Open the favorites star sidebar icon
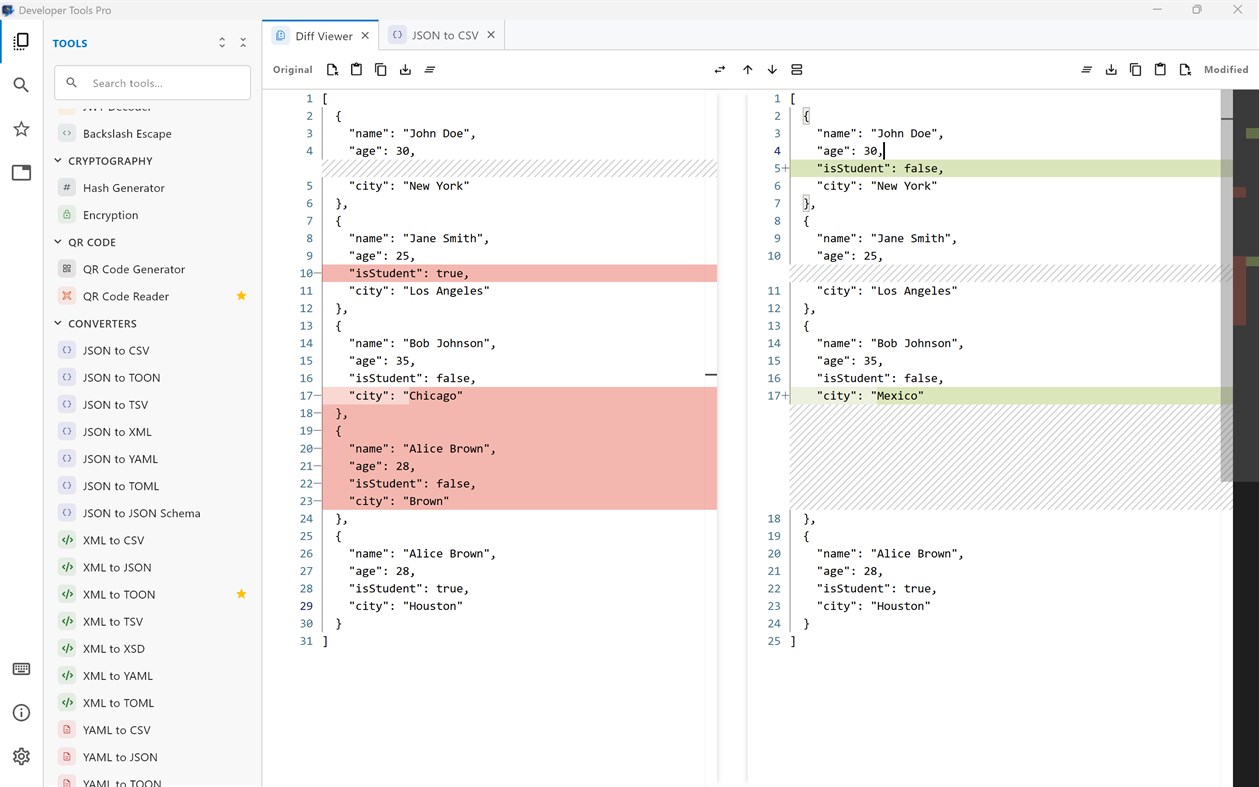The width and height of the screenshot is (1259, 787). pos(21,129)
